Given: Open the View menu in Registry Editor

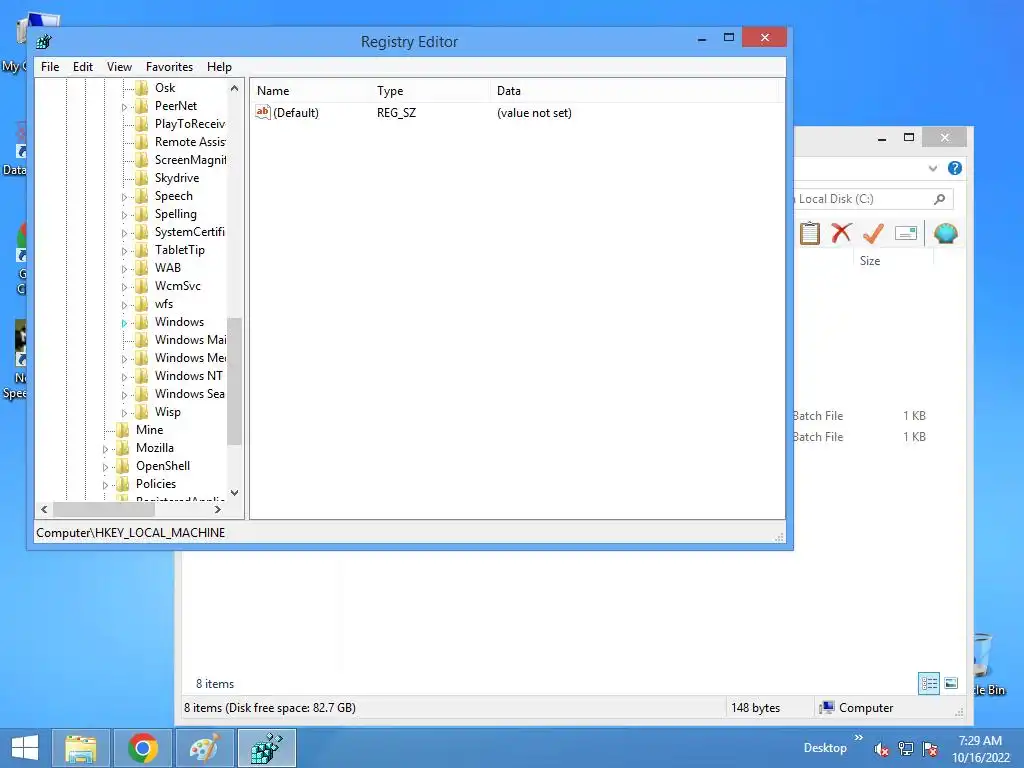Looking at the screenshot, I should coord(120,67).
